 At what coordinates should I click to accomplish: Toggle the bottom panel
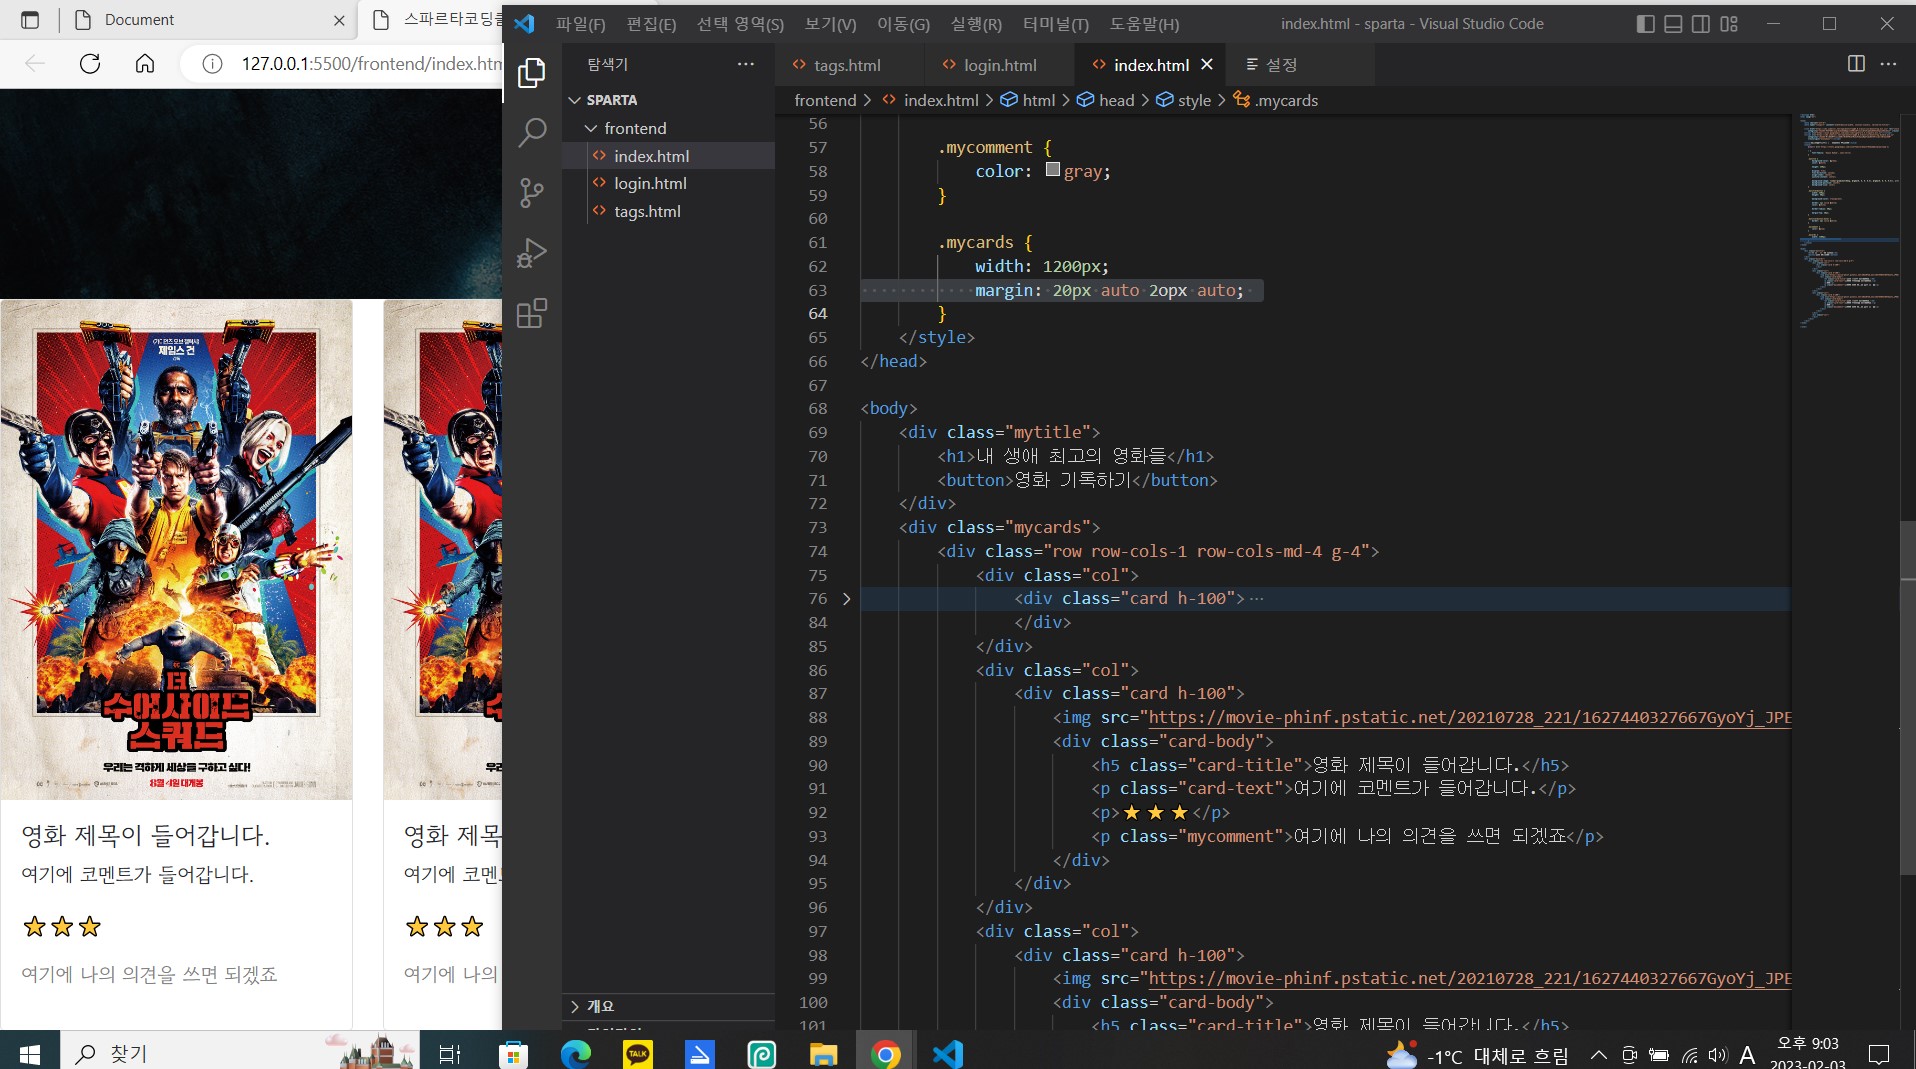click(1673, 23)
